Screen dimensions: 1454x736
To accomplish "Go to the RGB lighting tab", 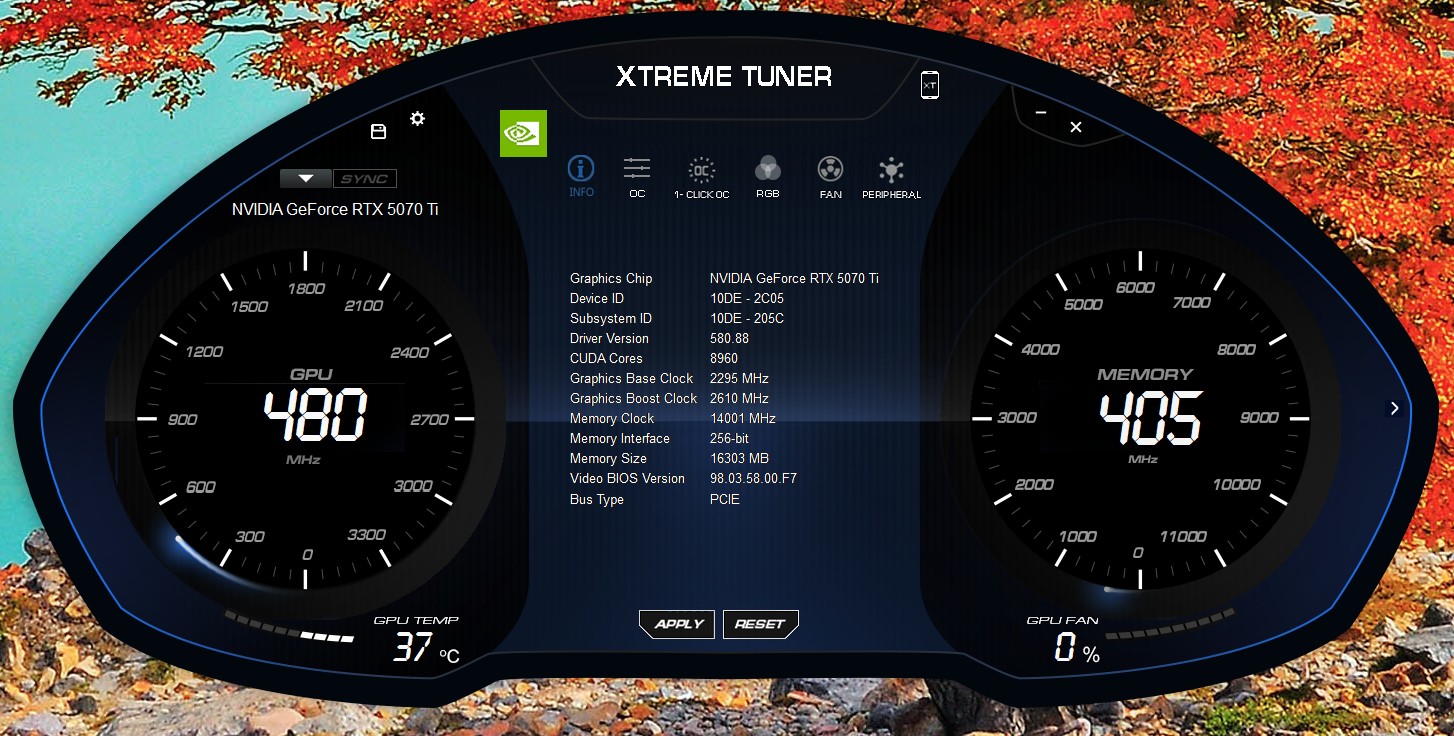I will pyautogui.click(x=768, y=177).
